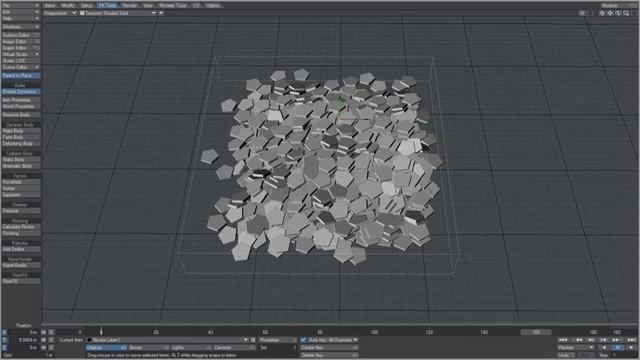The height and width of the screenshot is (360, 640).
Task: Select Lights edit mode
Action: 191,348
